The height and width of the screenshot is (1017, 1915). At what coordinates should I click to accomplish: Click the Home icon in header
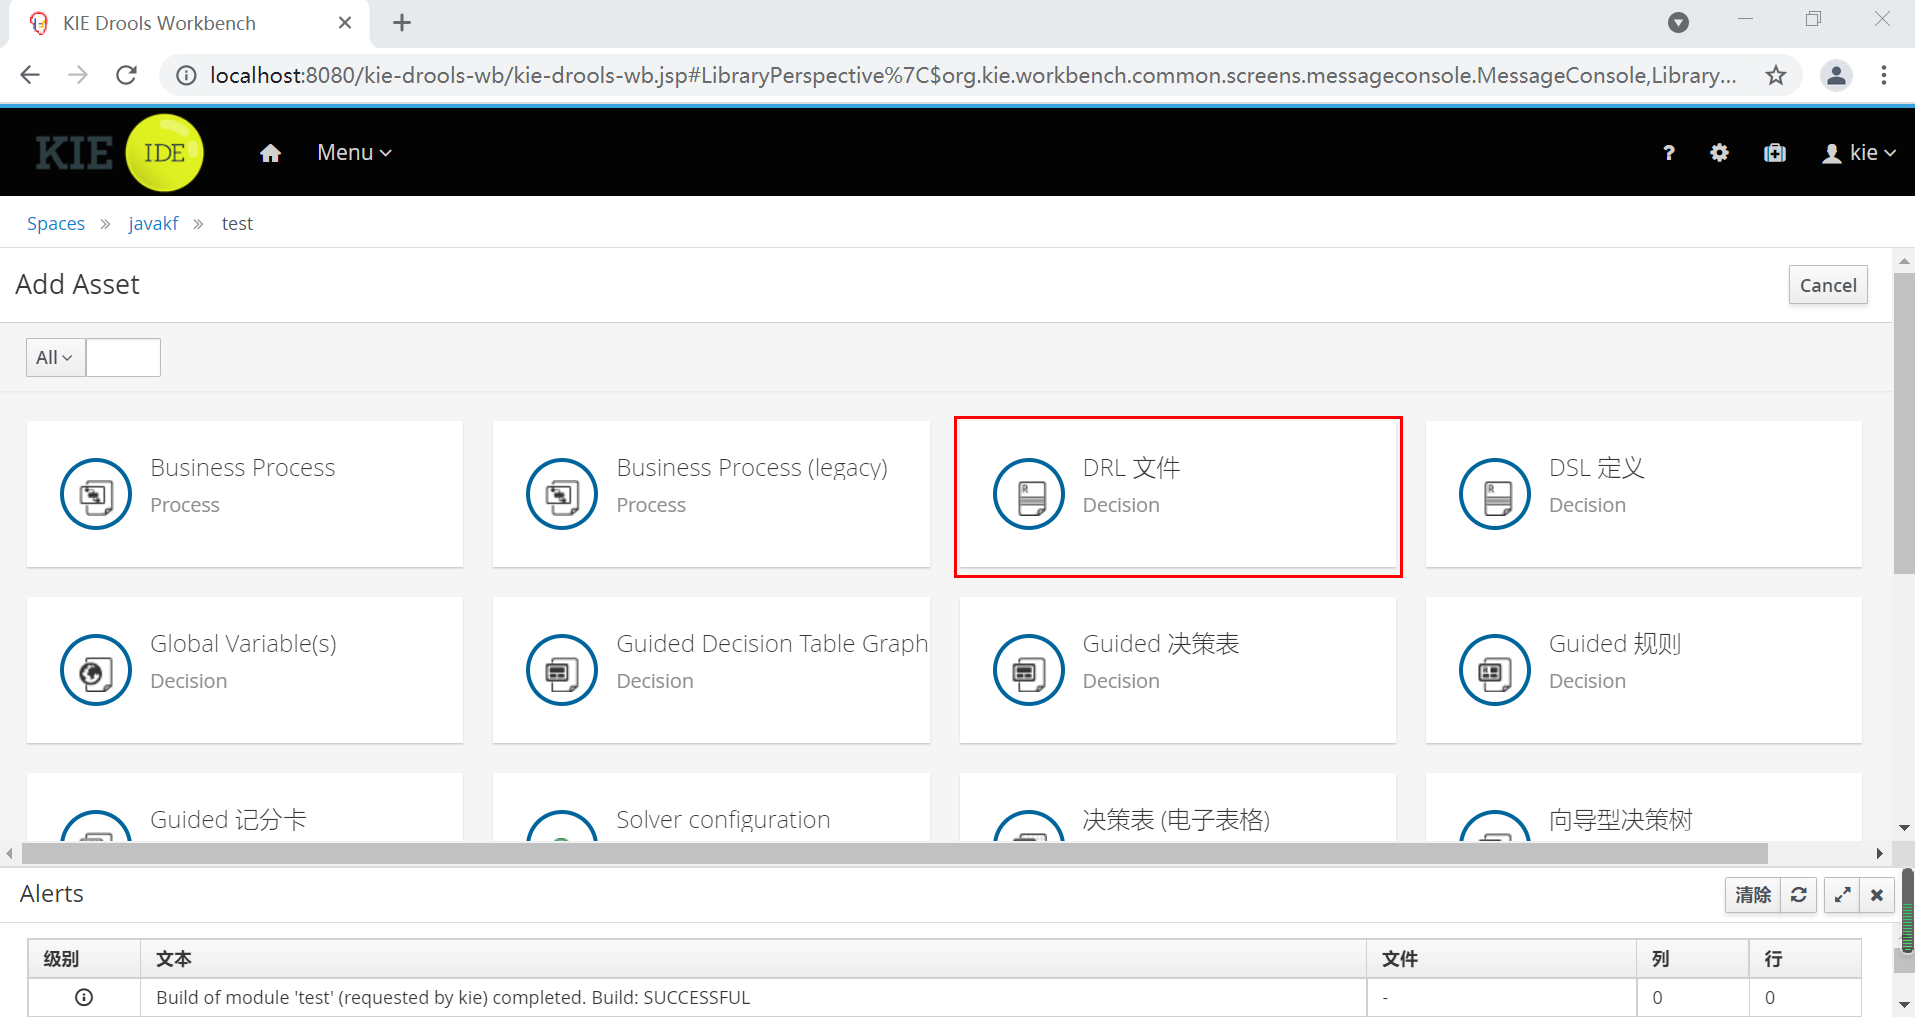(270, 153)
